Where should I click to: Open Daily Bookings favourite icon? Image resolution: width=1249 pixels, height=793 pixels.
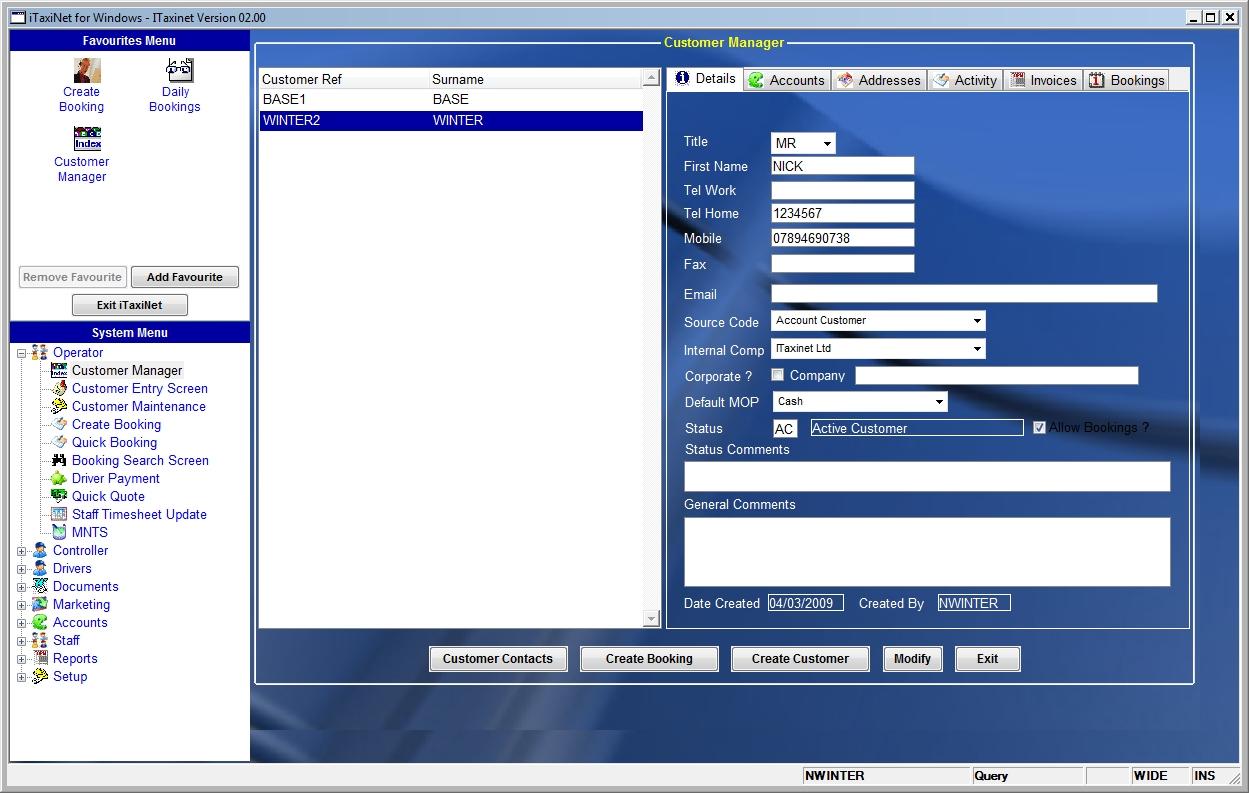point(180,70)
